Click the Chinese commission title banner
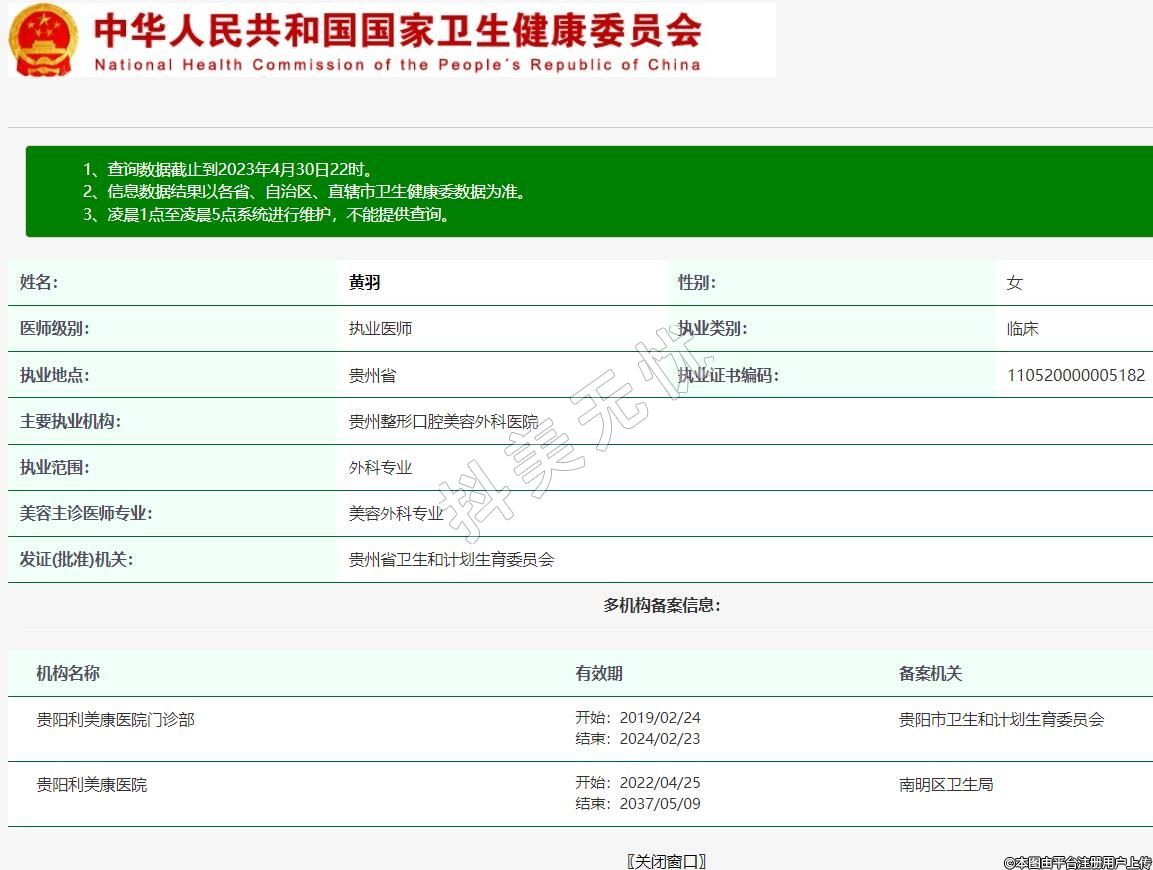 tap(398, 29)
